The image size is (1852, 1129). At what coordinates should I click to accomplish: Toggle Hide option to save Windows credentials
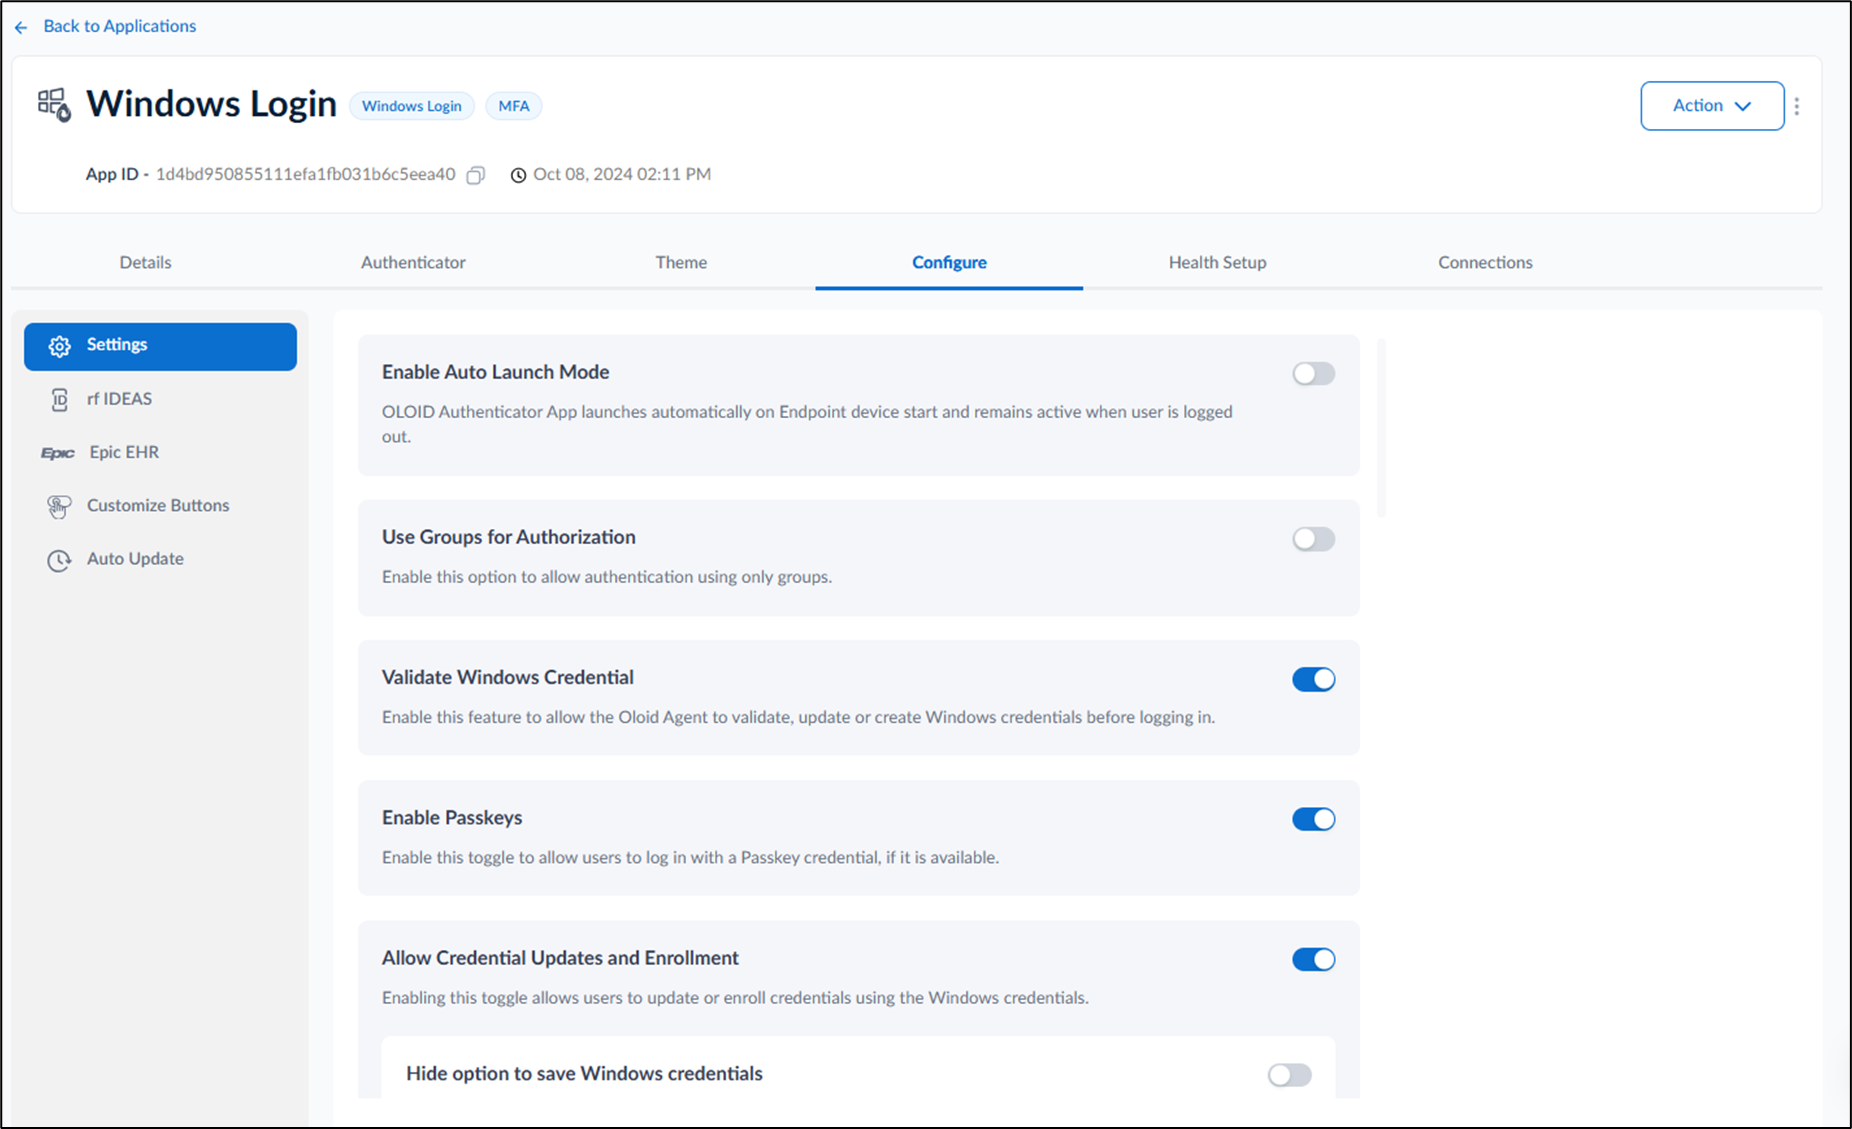1289,1075
